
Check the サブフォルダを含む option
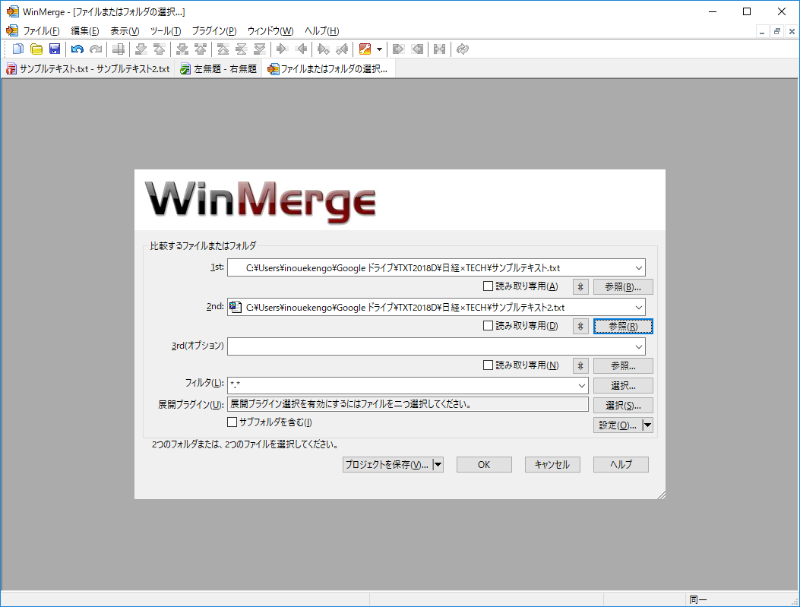point(233,423)
